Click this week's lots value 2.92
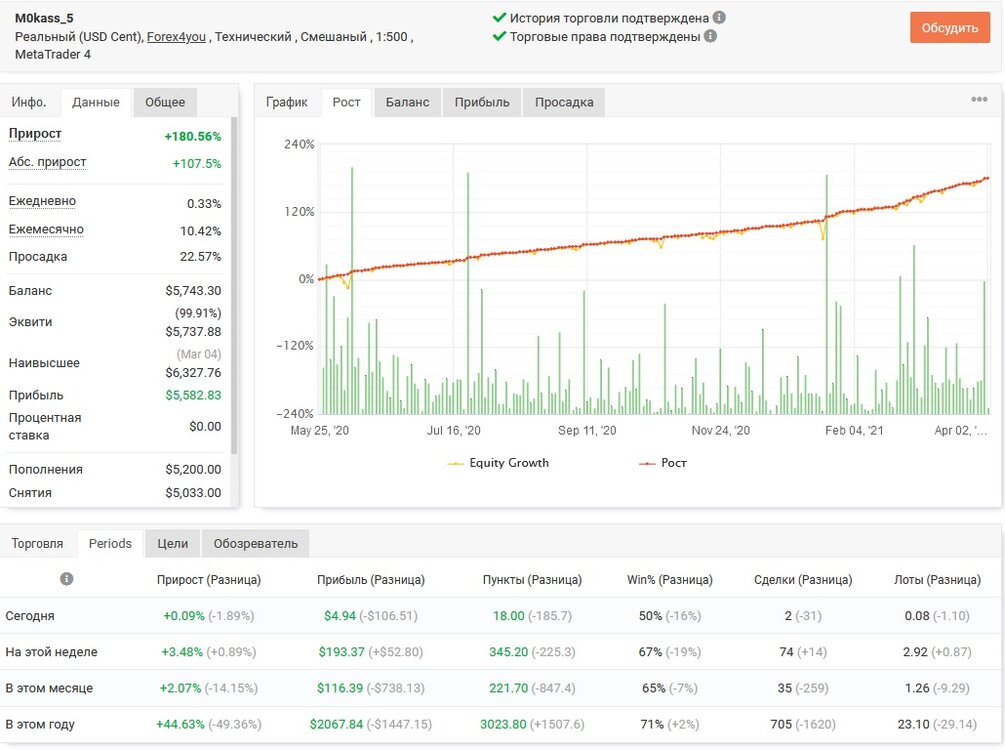 [915, 652]
